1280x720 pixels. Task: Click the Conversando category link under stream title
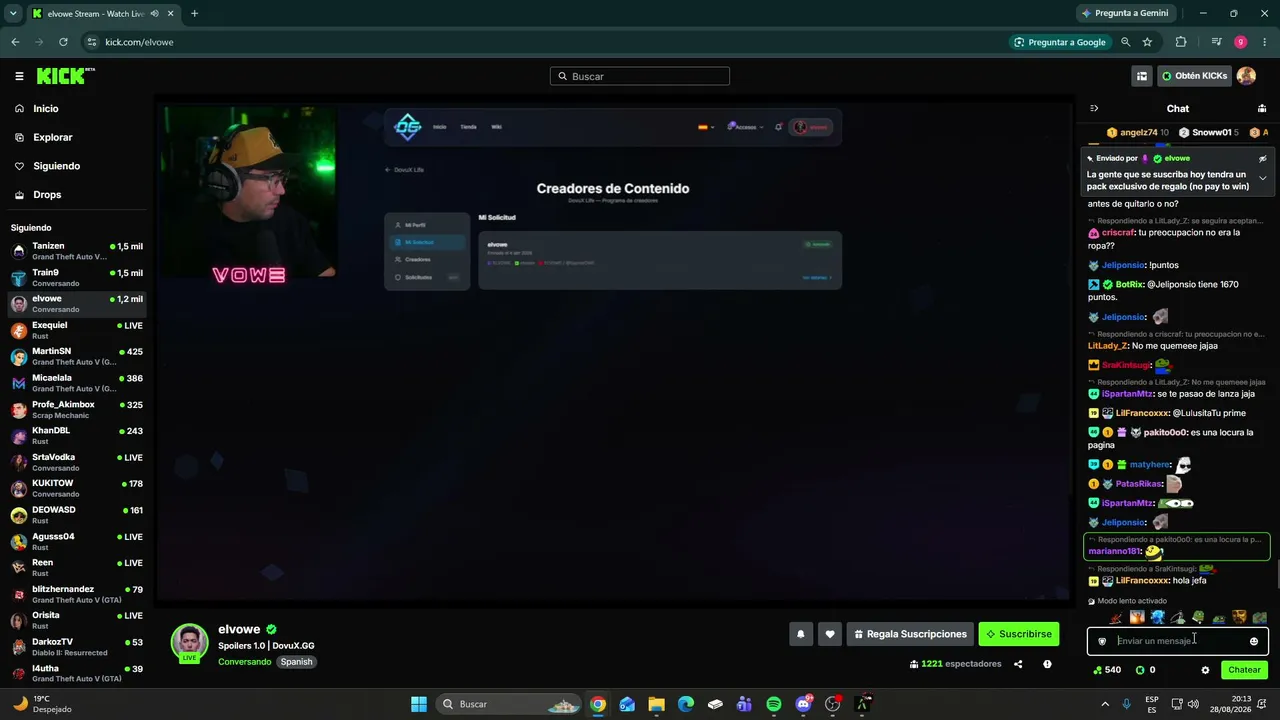244,662
